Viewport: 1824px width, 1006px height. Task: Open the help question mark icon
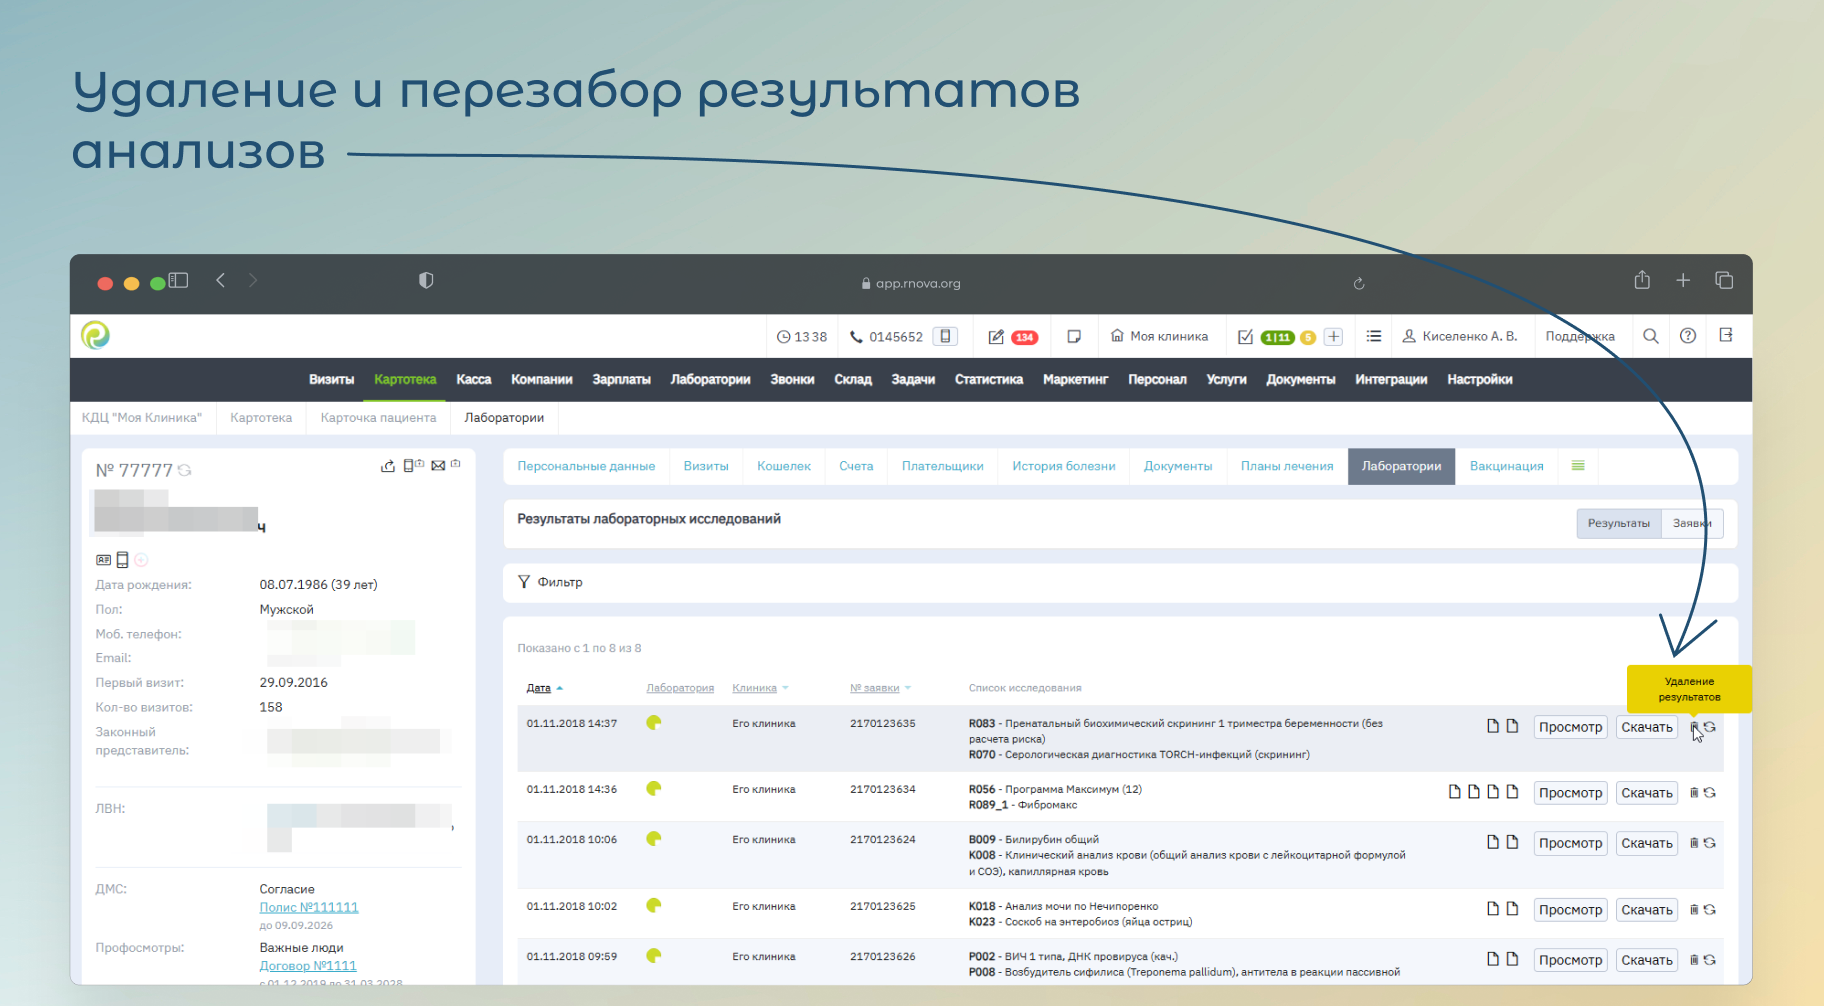coord(1688,336)
